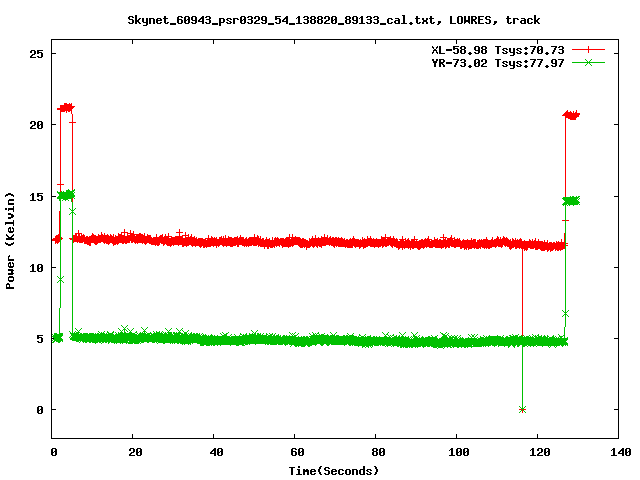Click the green YR legend line sample
The height and width of the screenshot is (480, 640).
pos(588,62)
